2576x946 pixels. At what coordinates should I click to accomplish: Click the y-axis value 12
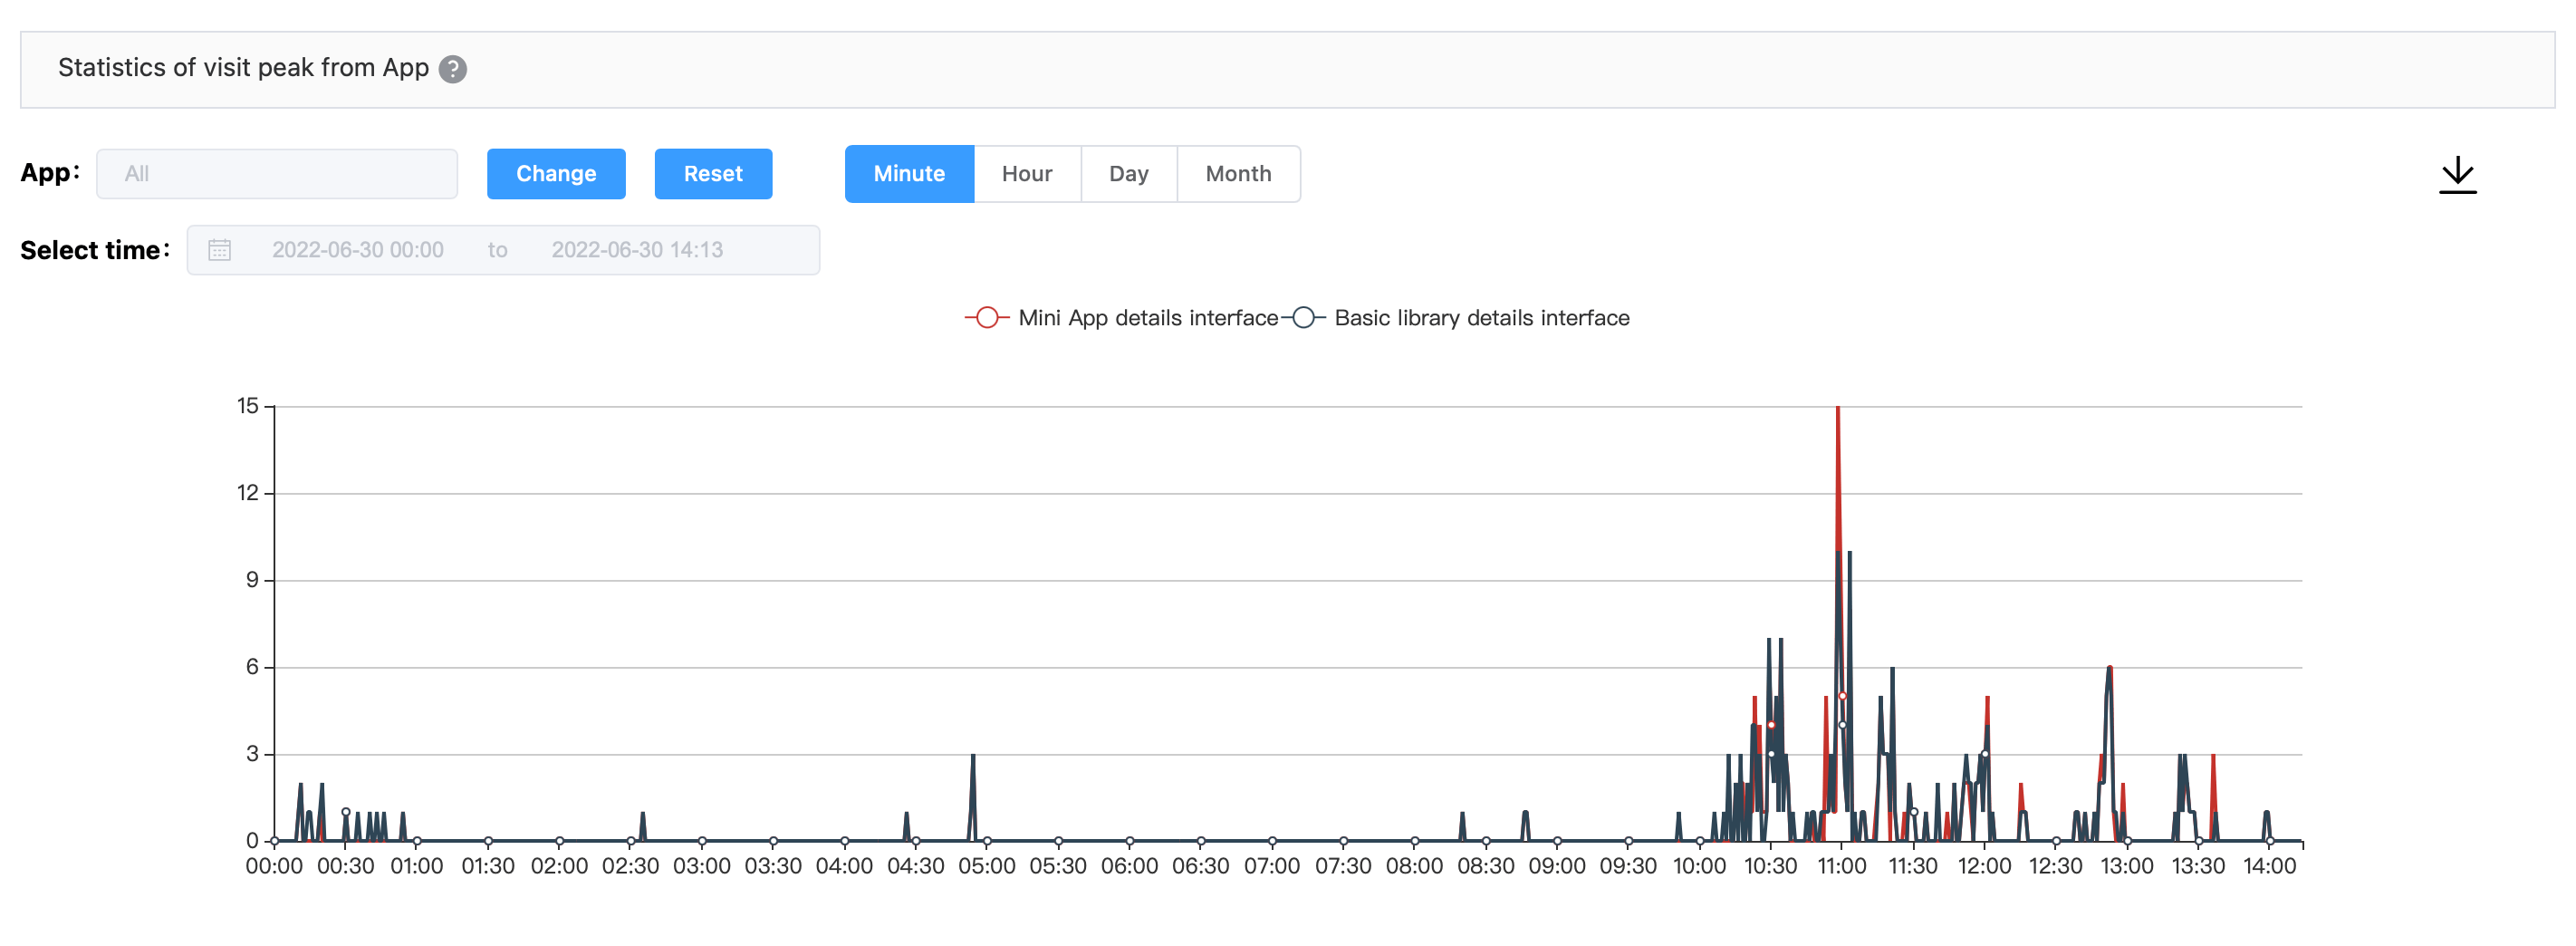[248, 493]
